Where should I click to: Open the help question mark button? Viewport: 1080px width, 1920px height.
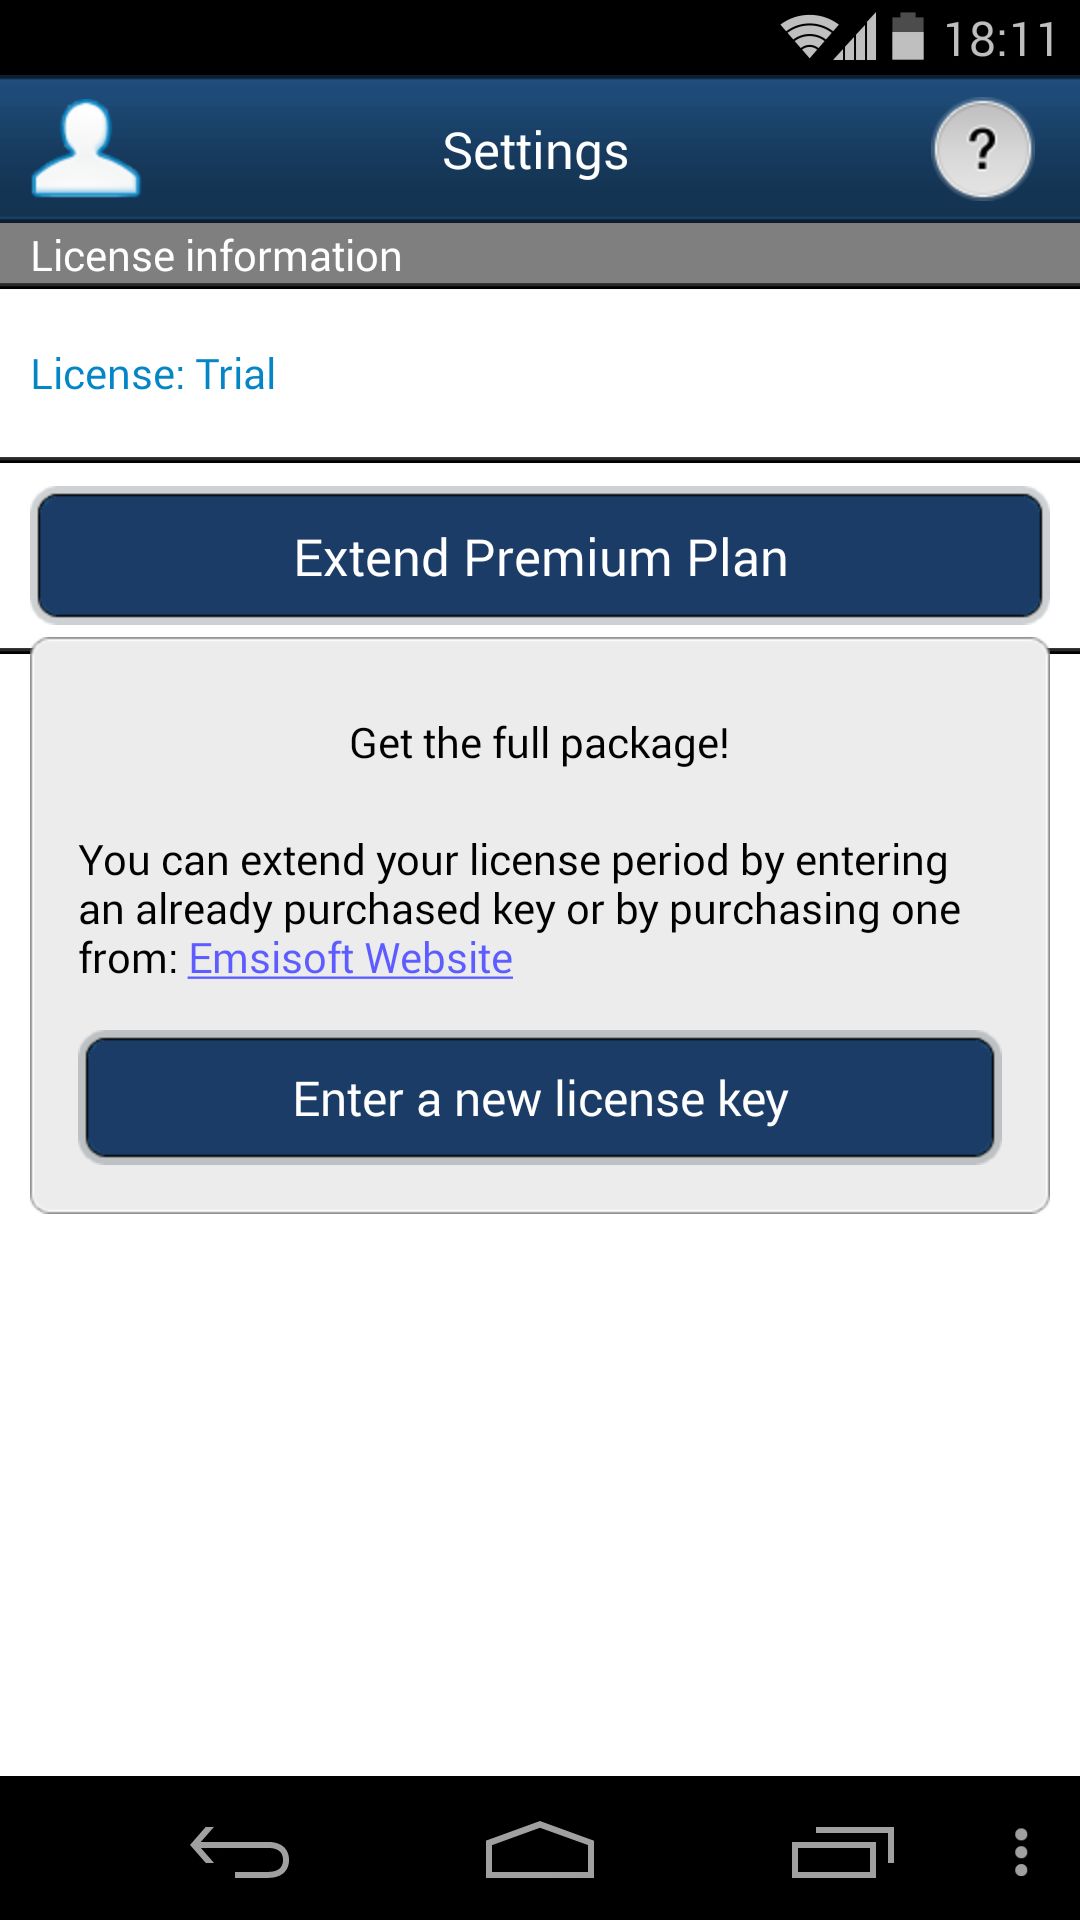983,150
